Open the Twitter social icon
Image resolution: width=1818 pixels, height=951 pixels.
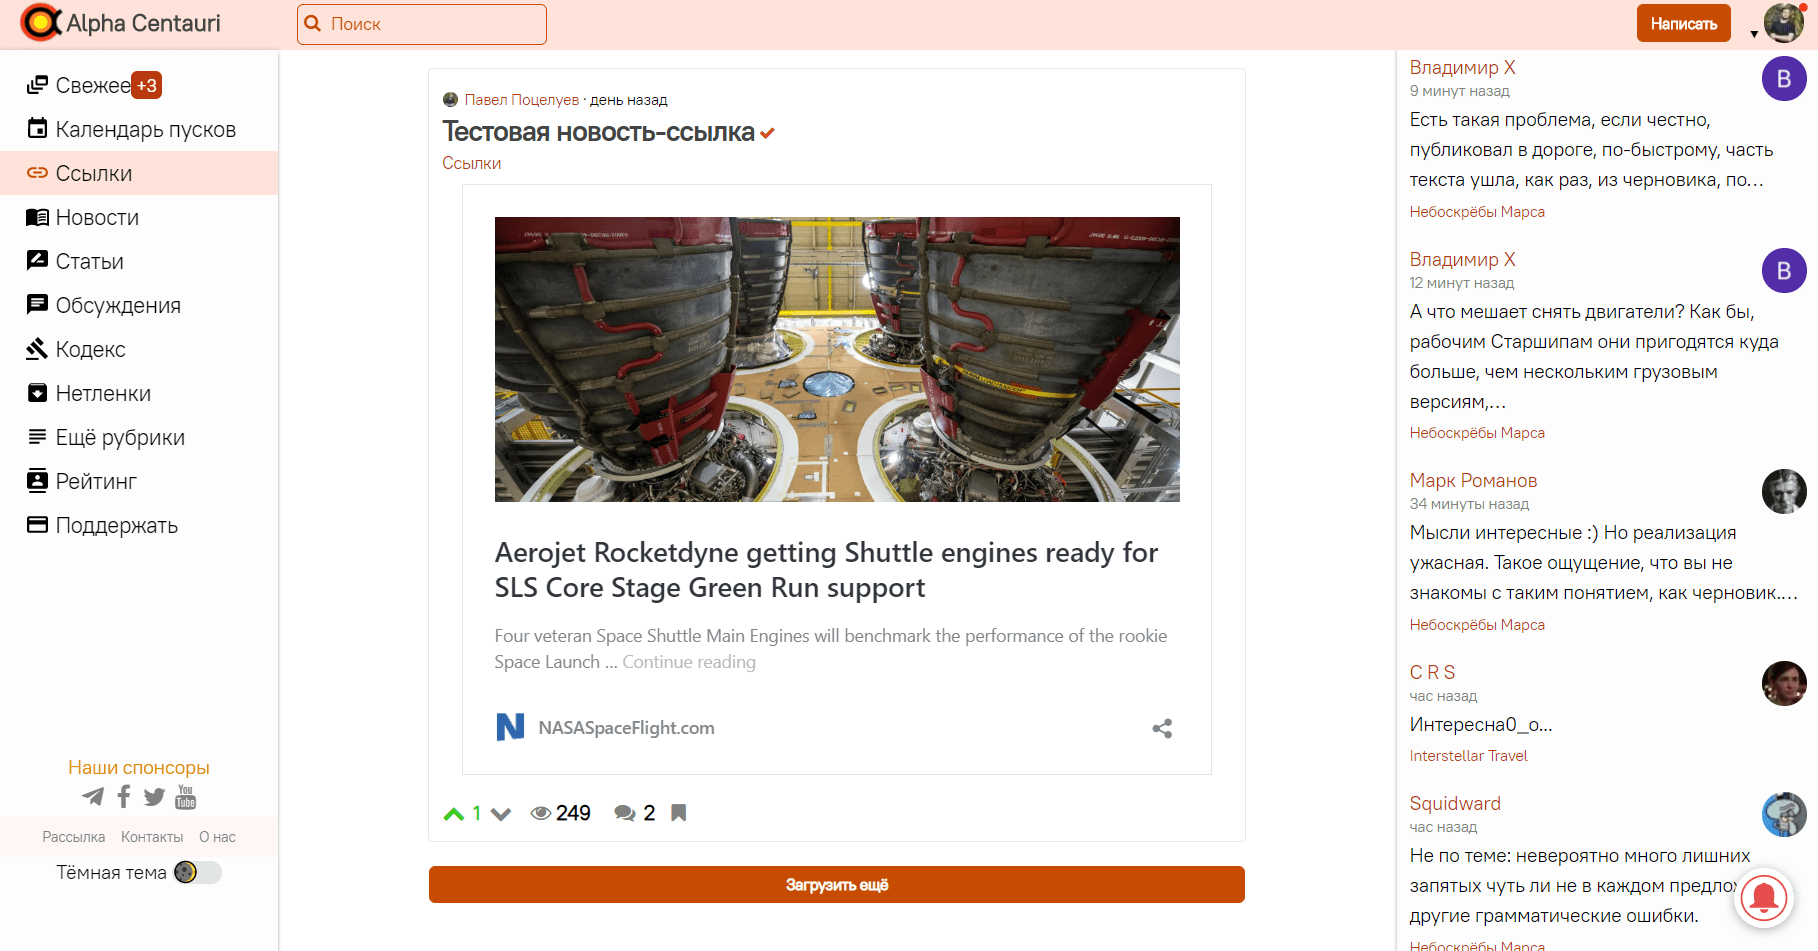pos(154,797)
